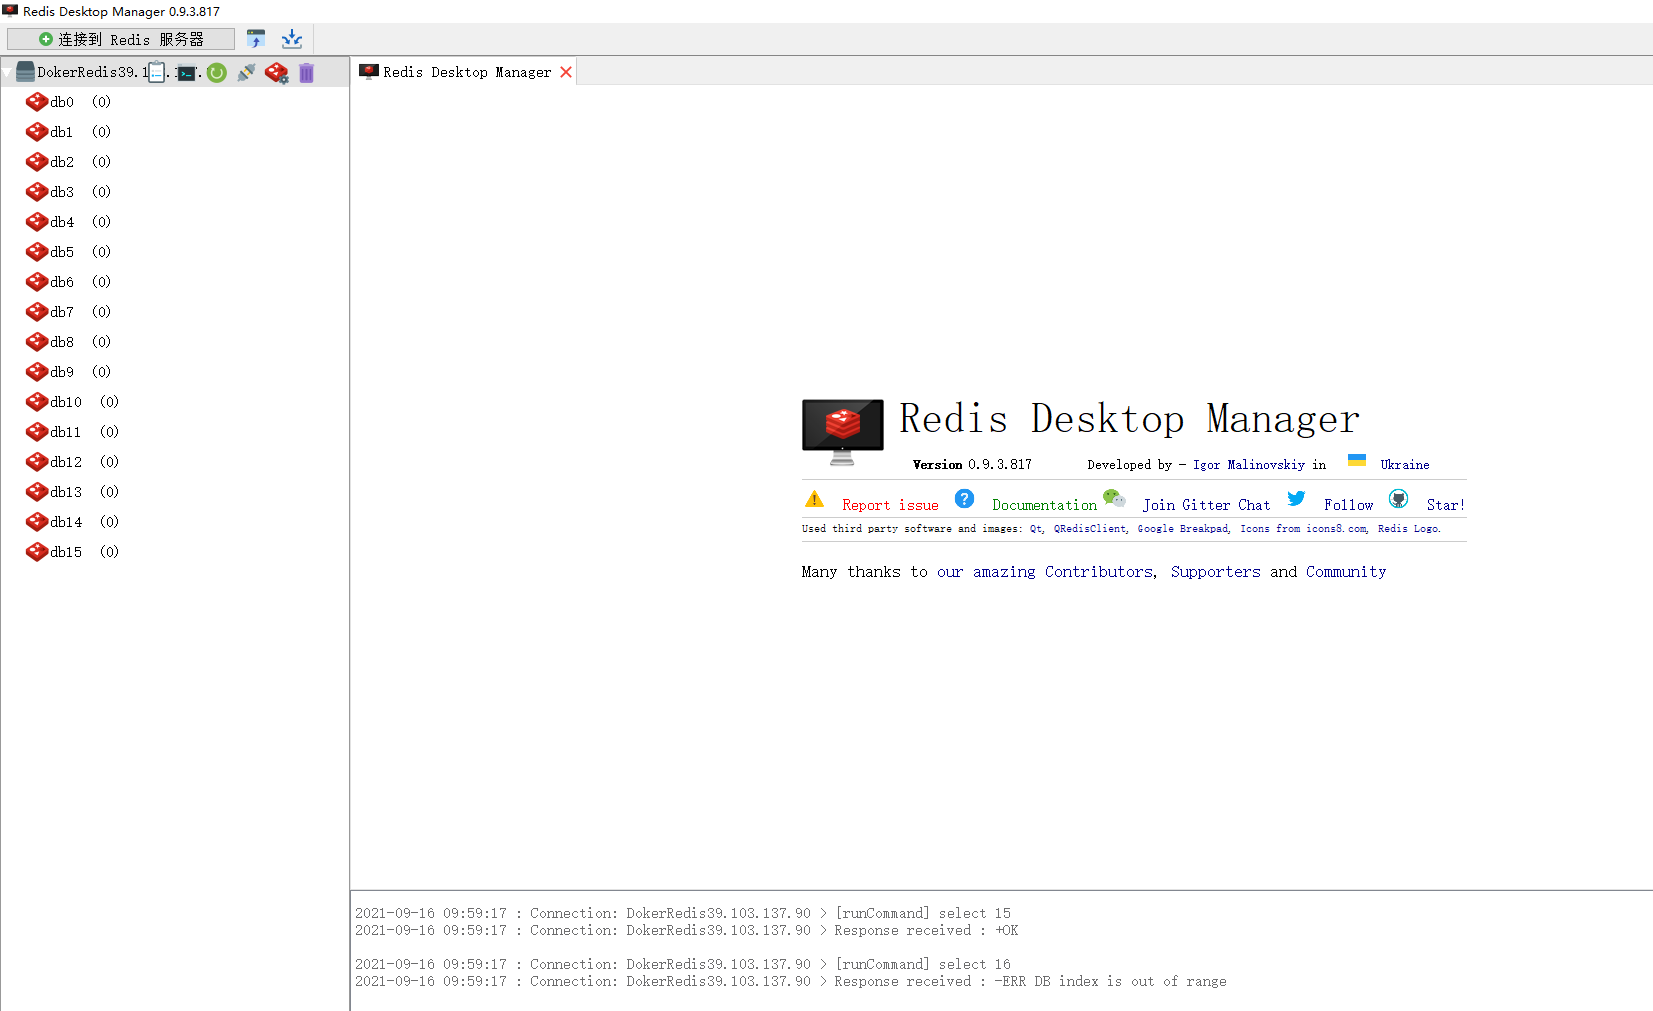
Task: Click the export connections icon
Action: 291,39
